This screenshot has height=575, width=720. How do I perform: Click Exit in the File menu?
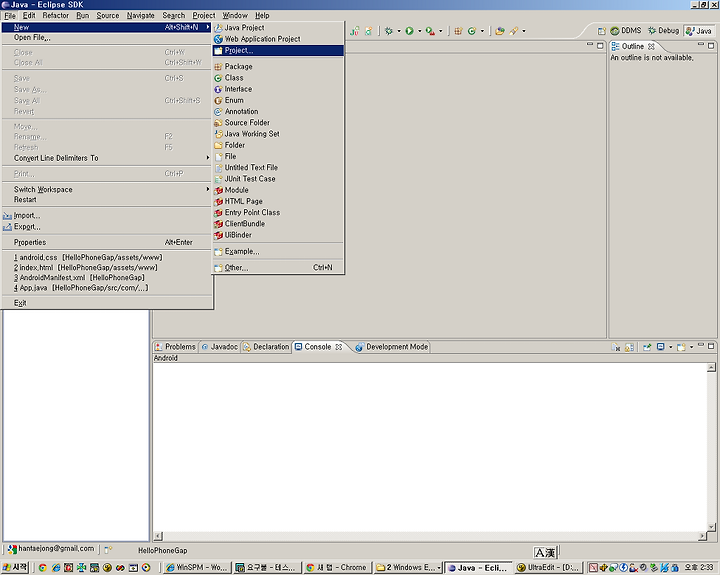tap(107, 303)
